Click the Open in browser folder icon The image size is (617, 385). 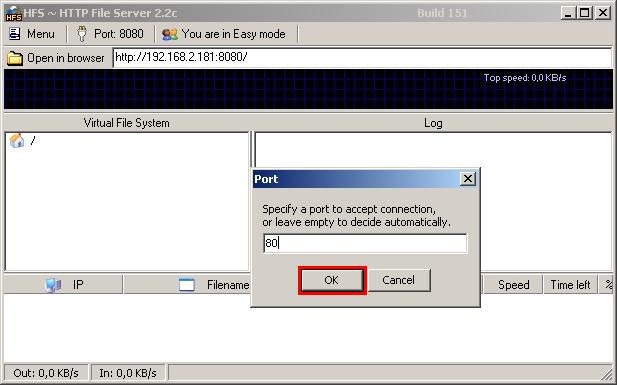tap(15, 58)
